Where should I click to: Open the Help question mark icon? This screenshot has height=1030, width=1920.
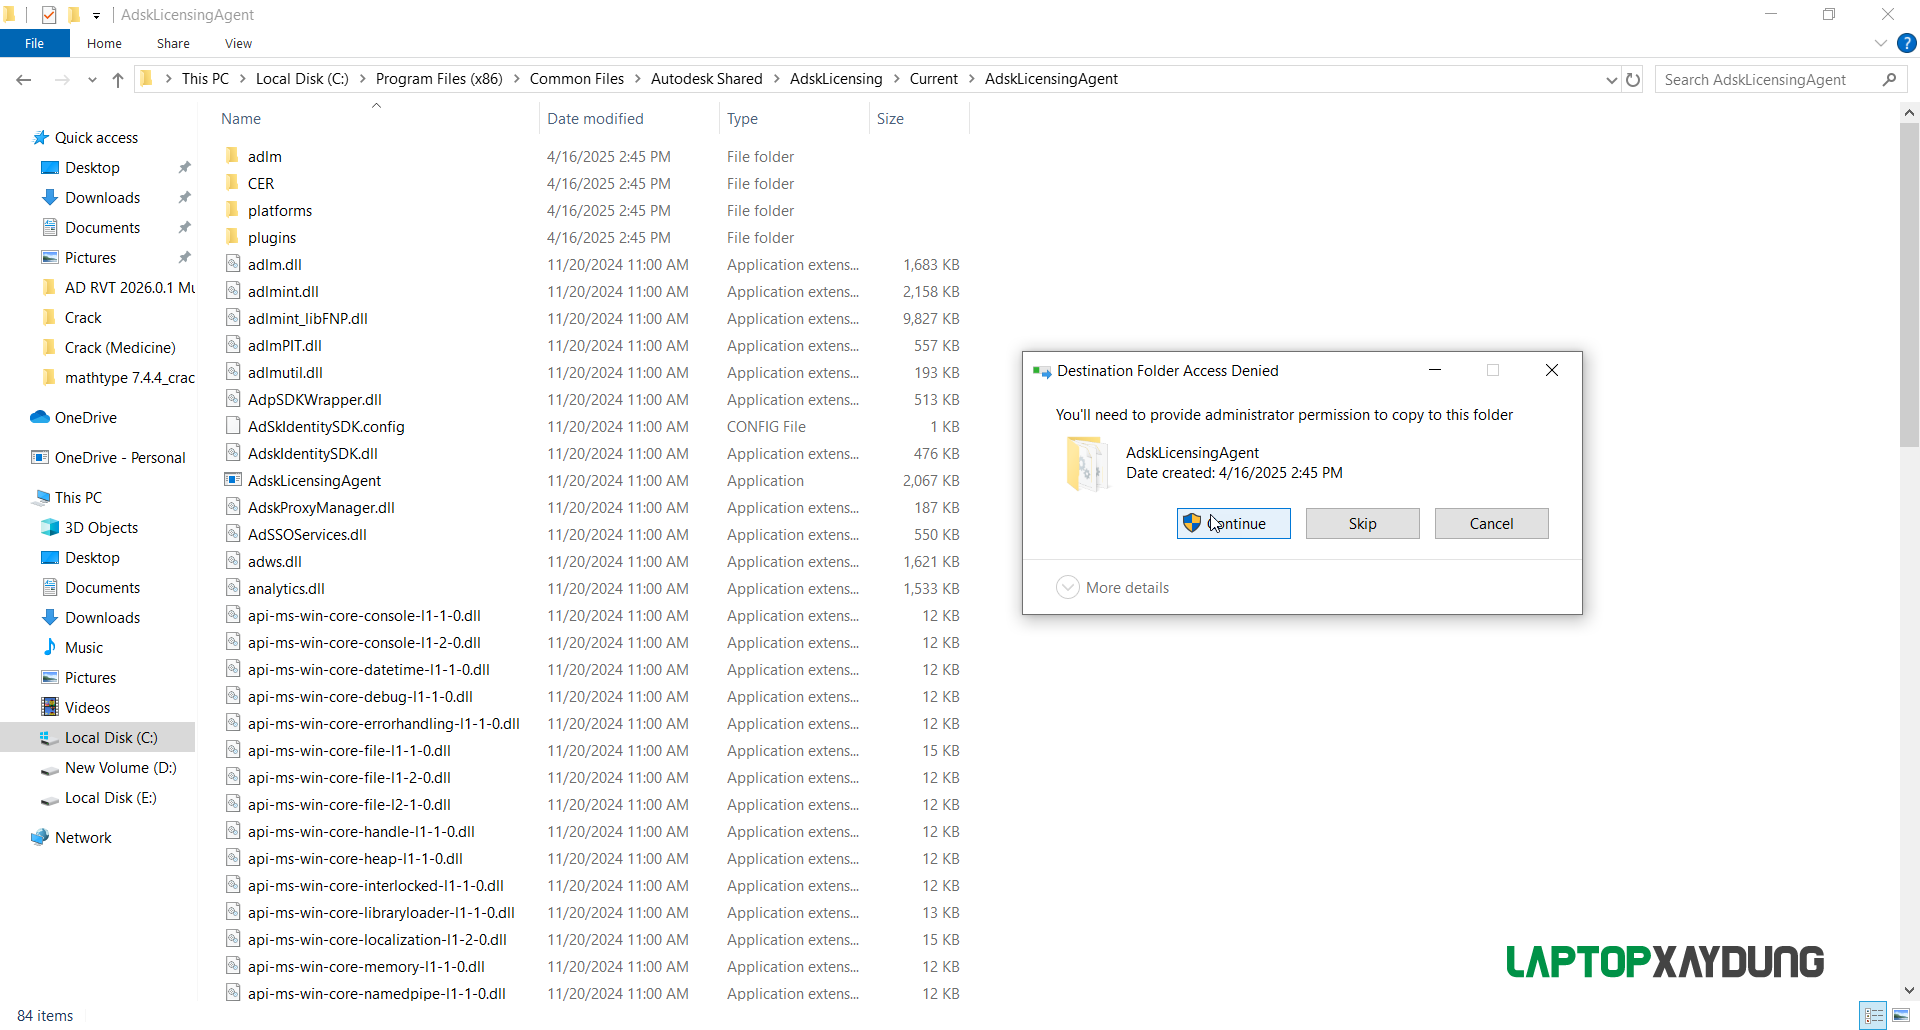1907,43
